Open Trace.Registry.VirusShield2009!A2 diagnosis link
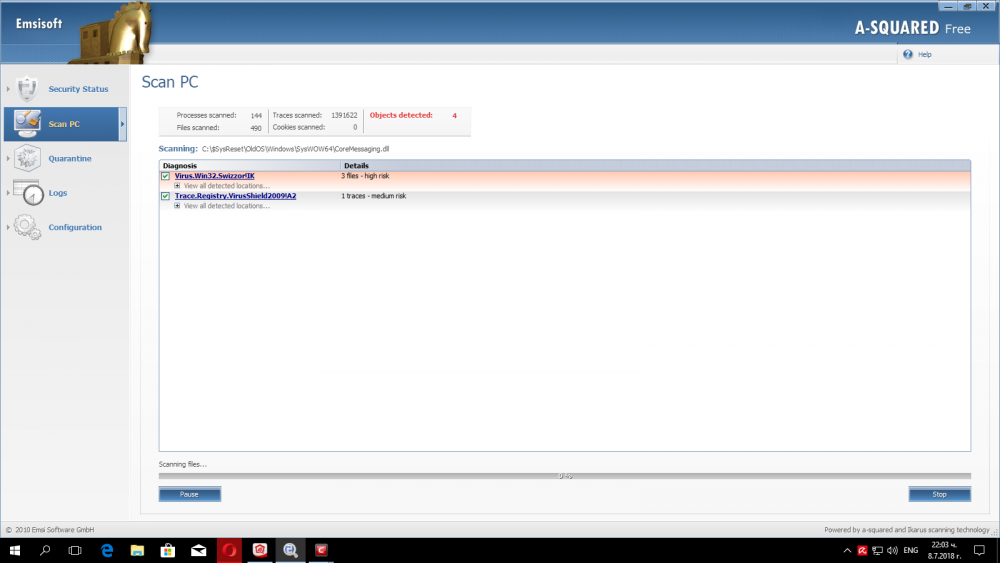The width and height of the screenshot is (1000, 563). tap(235, 196)
